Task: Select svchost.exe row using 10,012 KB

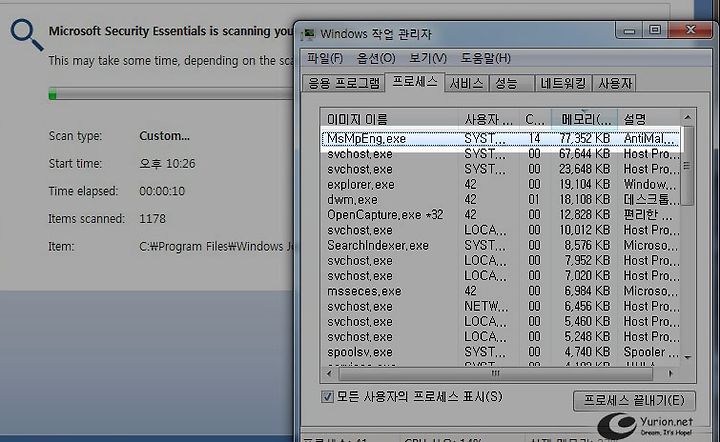Action: (501, 230)
